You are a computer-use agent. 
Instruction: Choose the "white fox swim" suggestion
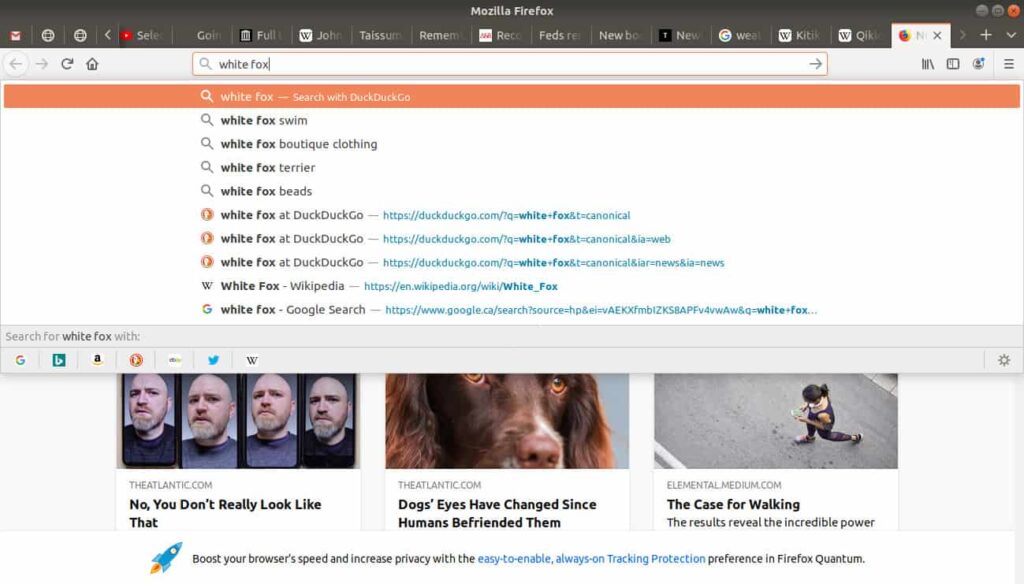pos(511,120)
